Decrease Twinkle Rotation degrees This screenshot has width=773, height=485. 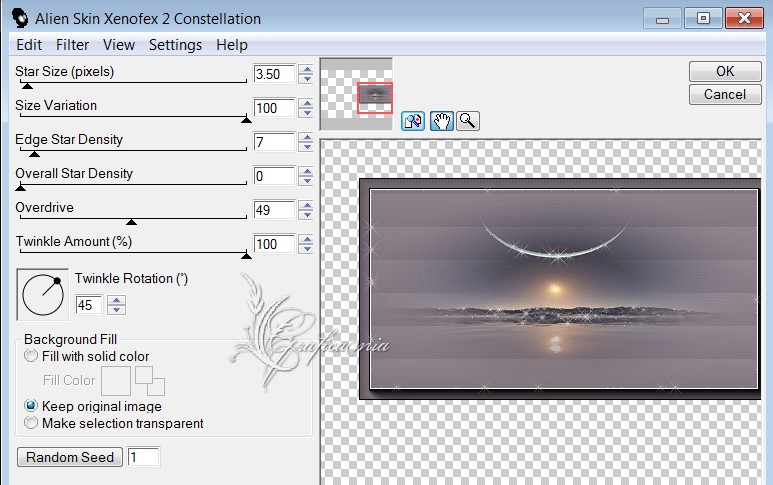pyautogui.click(x=116, y=310)
